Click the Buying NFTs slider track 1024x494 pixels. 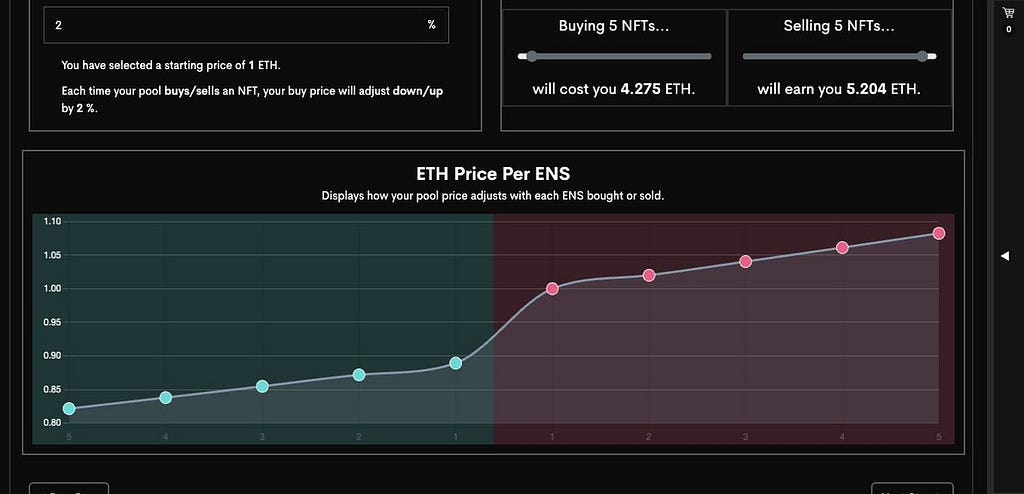tap(615, 56)
